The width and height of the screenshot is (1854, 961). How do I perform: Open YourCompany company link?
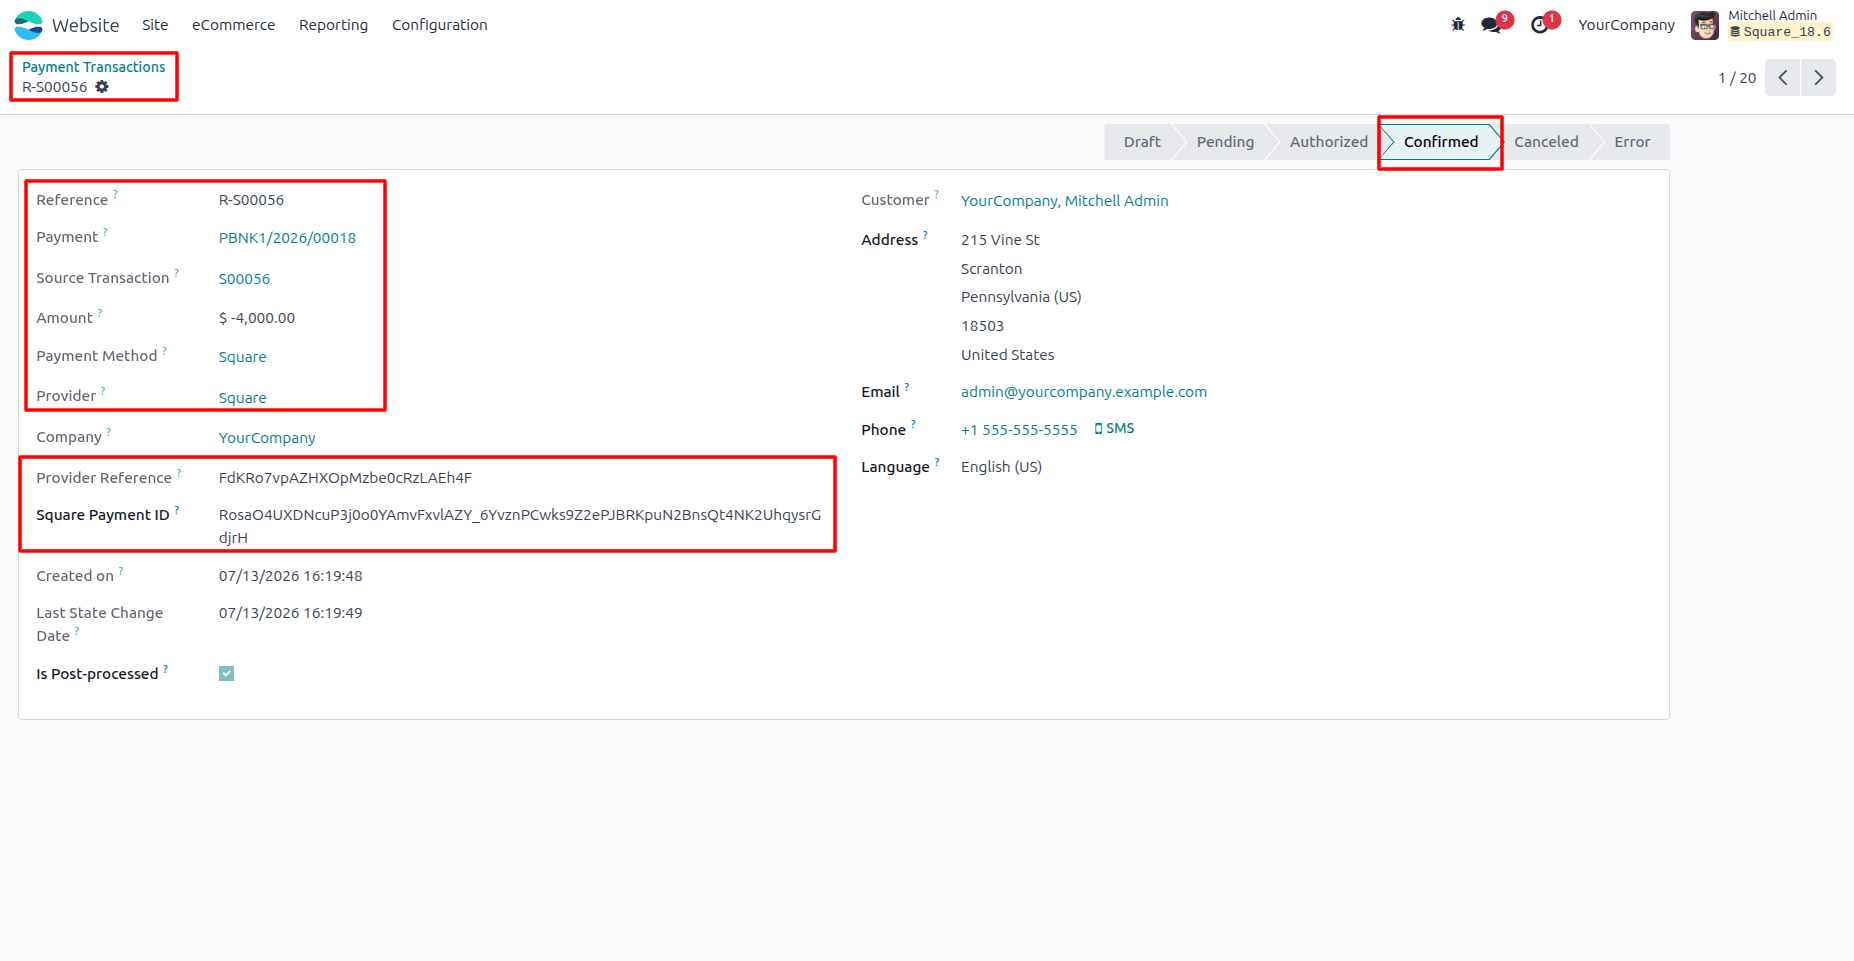267,438
